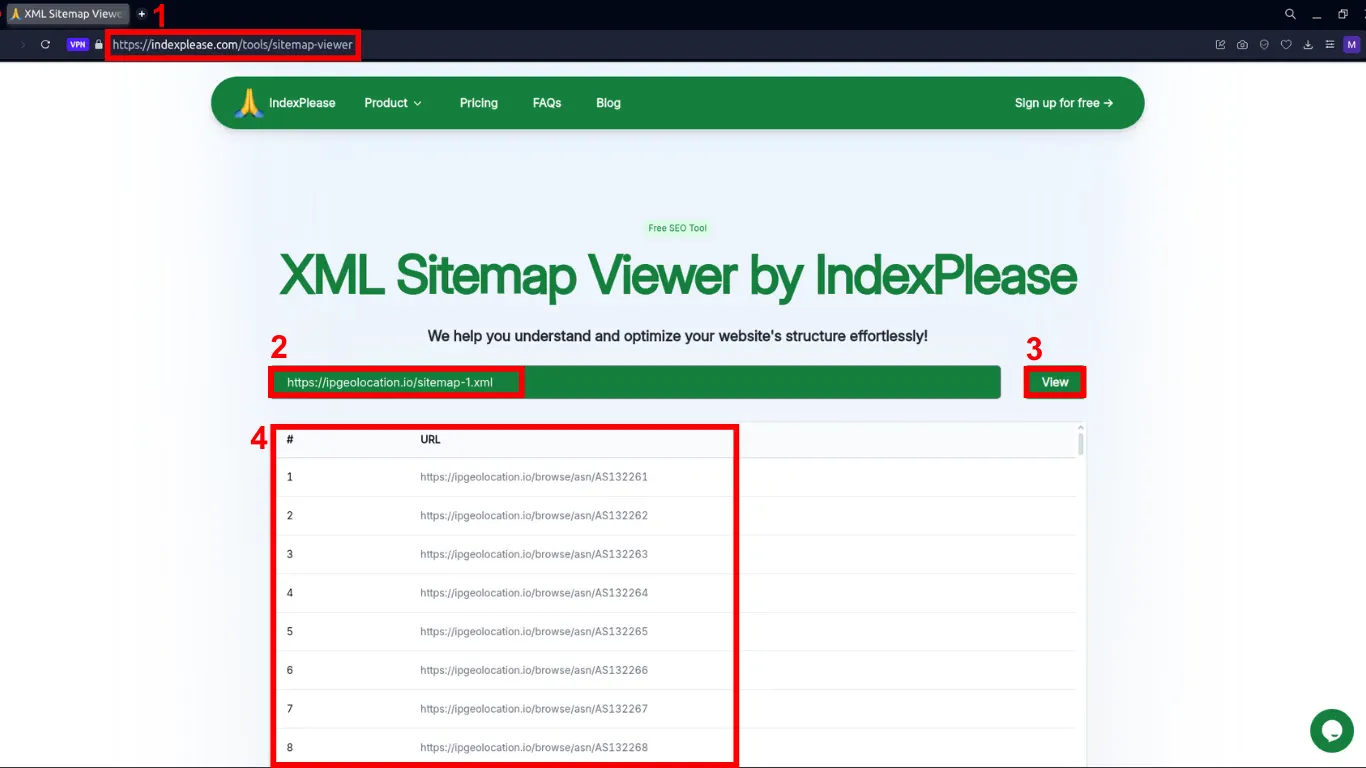Select the URL ending in AS132265
The height and width of the screenshot is (768, 1366).
(x=534, y=632)
